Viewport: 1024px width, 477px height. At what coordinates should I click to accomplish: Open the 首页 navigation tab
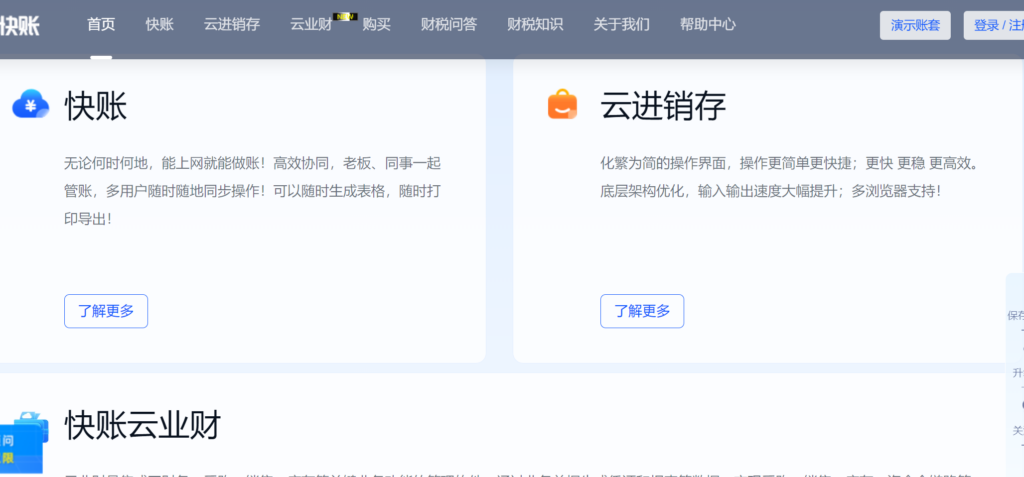point(101,25)
